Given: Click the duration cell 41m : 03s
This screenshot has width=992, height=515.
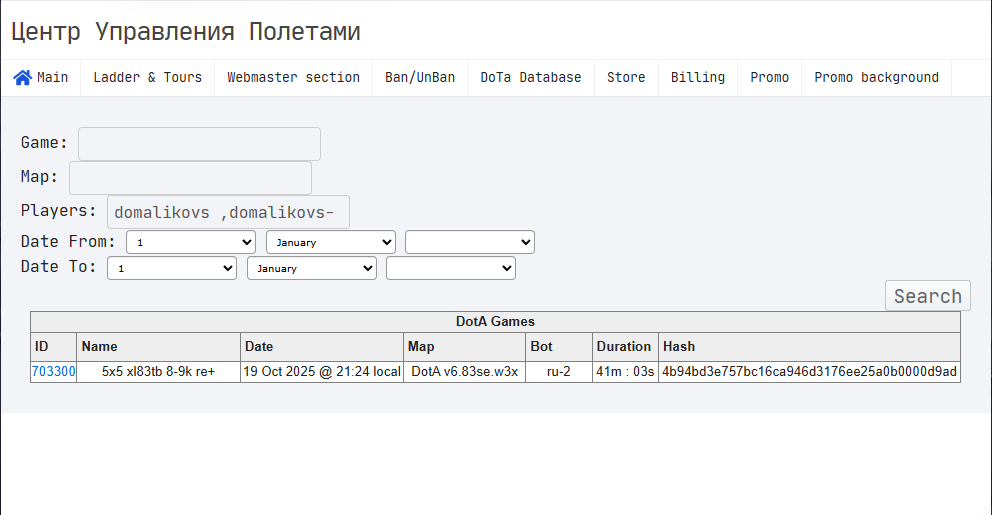Looking at the screenshot, I should click(625, 371).
